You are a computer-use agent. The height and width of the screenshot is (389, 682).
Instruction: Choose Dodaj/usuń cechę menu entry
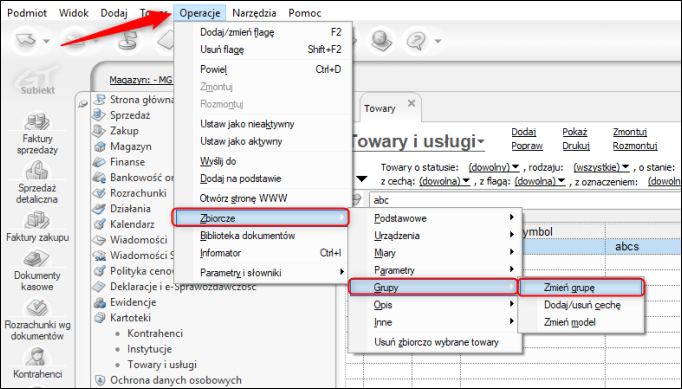tap(581, 305)
